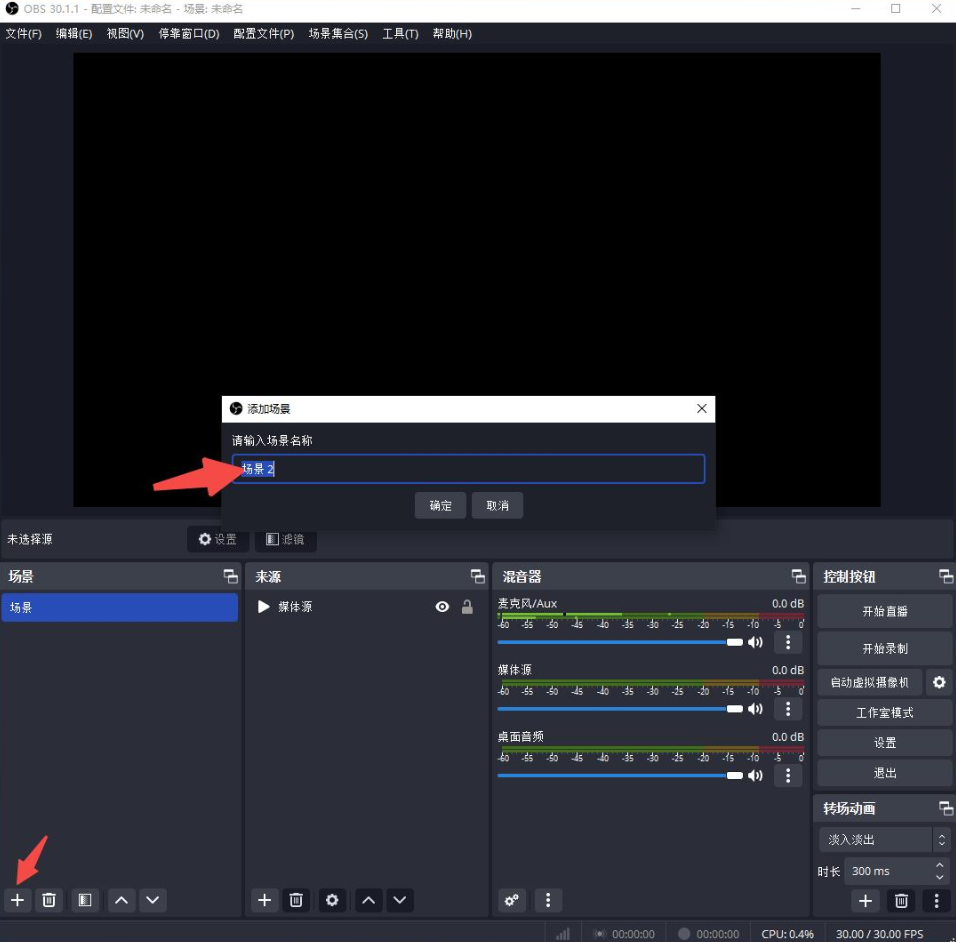The height and width of the screenshot is (942, 956).
Task: Confirm scene name with 确定
Action: tap(440, 505)
